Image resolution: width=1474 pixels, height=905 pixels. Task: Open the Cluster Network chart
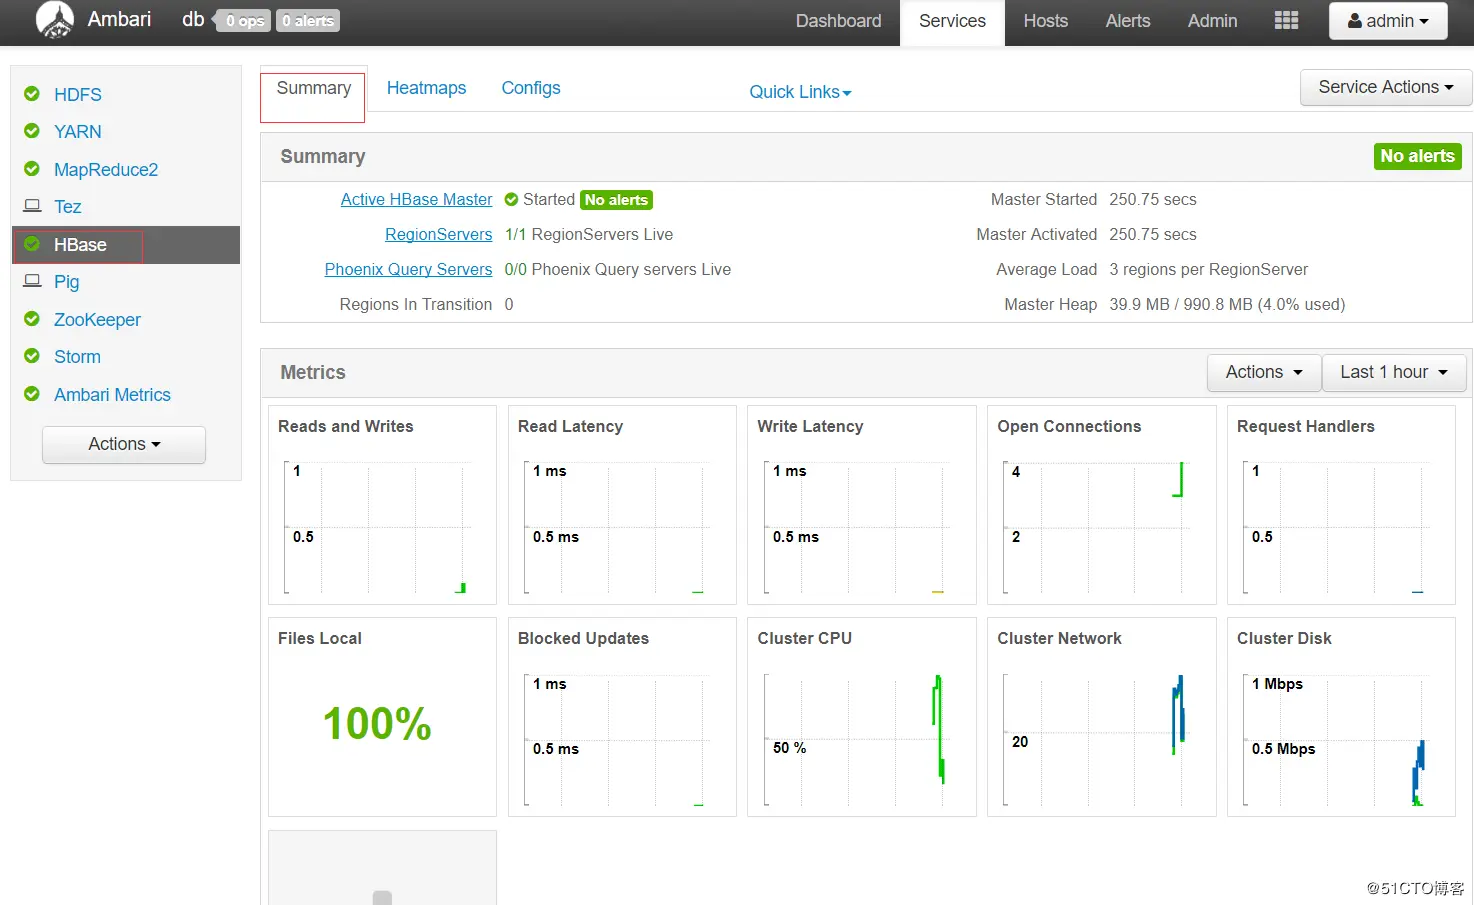click(1102, 717)
